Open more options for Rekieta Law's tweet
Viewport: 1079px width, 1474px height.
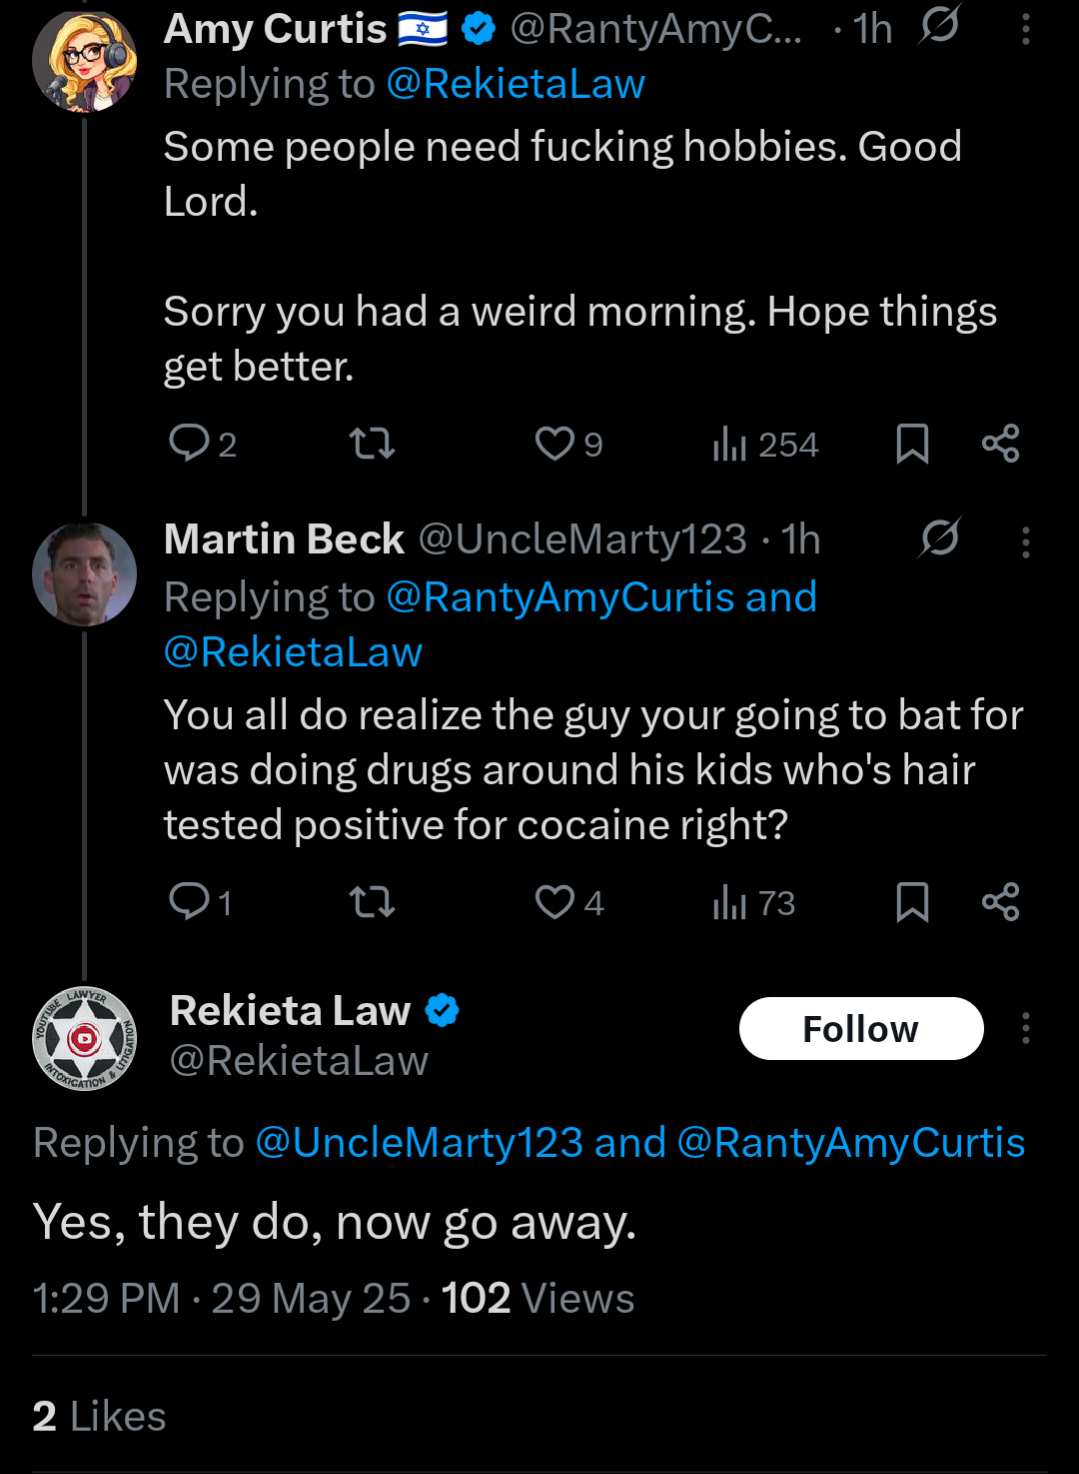point(1025,1028)
